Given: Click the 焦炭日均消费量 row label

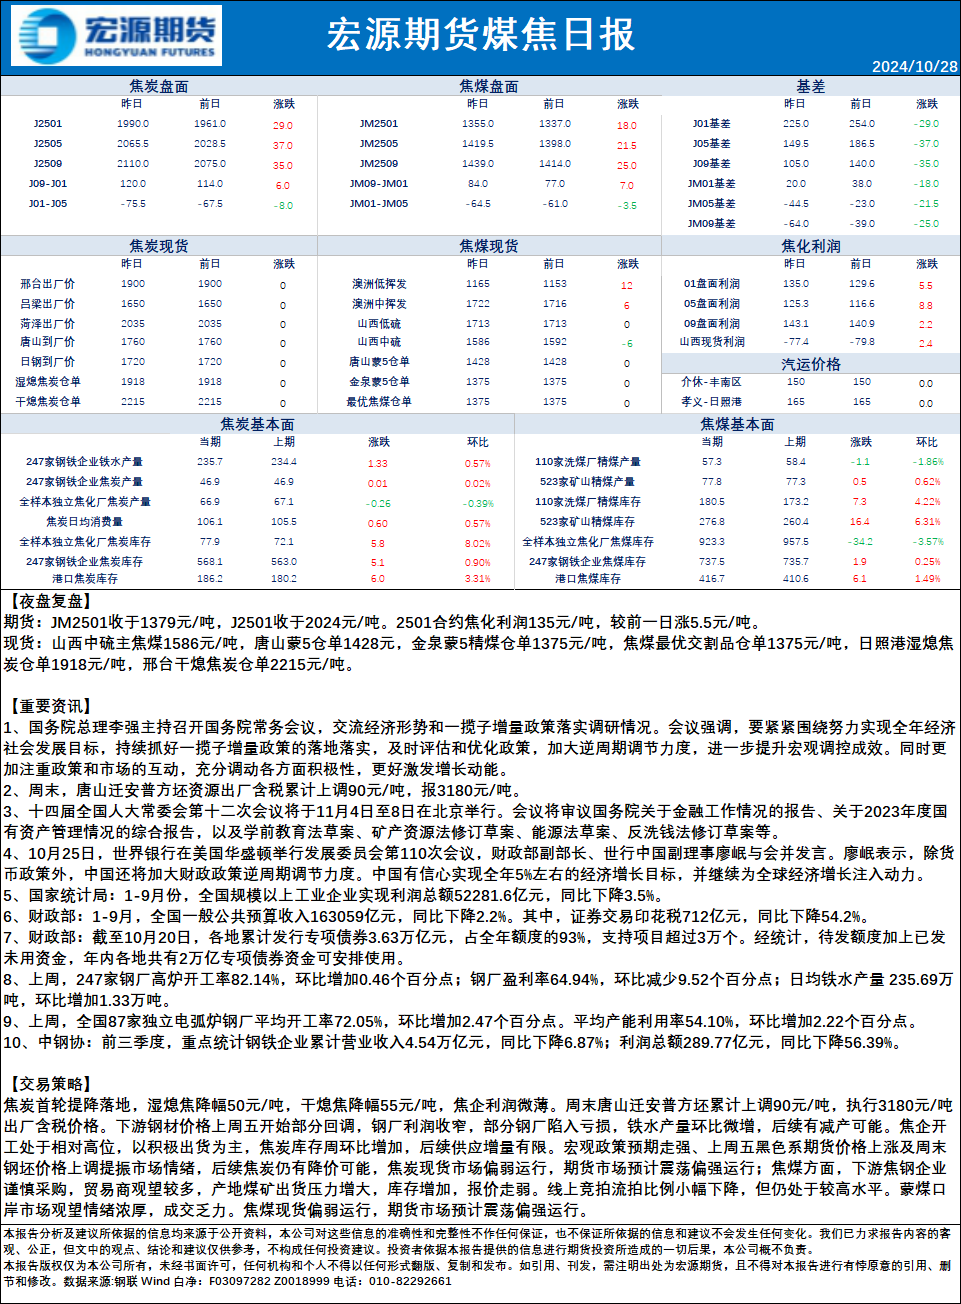Looking at the screenshot, I should pos(85,522).
